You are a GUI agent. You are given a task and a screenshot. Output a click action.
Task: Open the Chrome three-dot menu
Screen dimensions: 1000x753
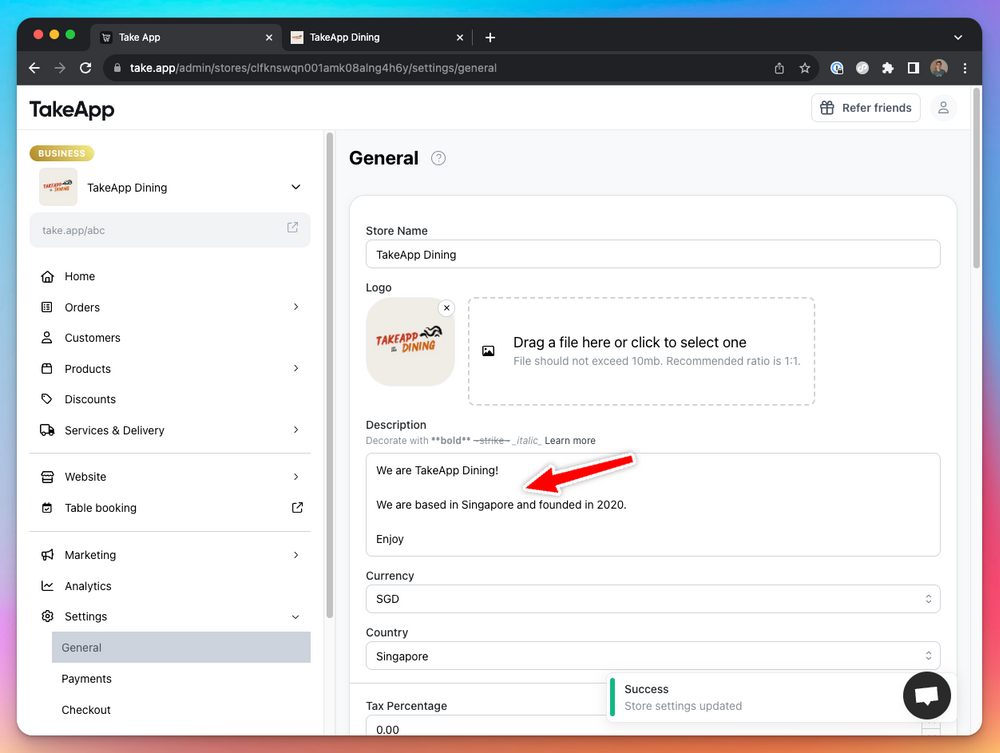coord(964,68)
